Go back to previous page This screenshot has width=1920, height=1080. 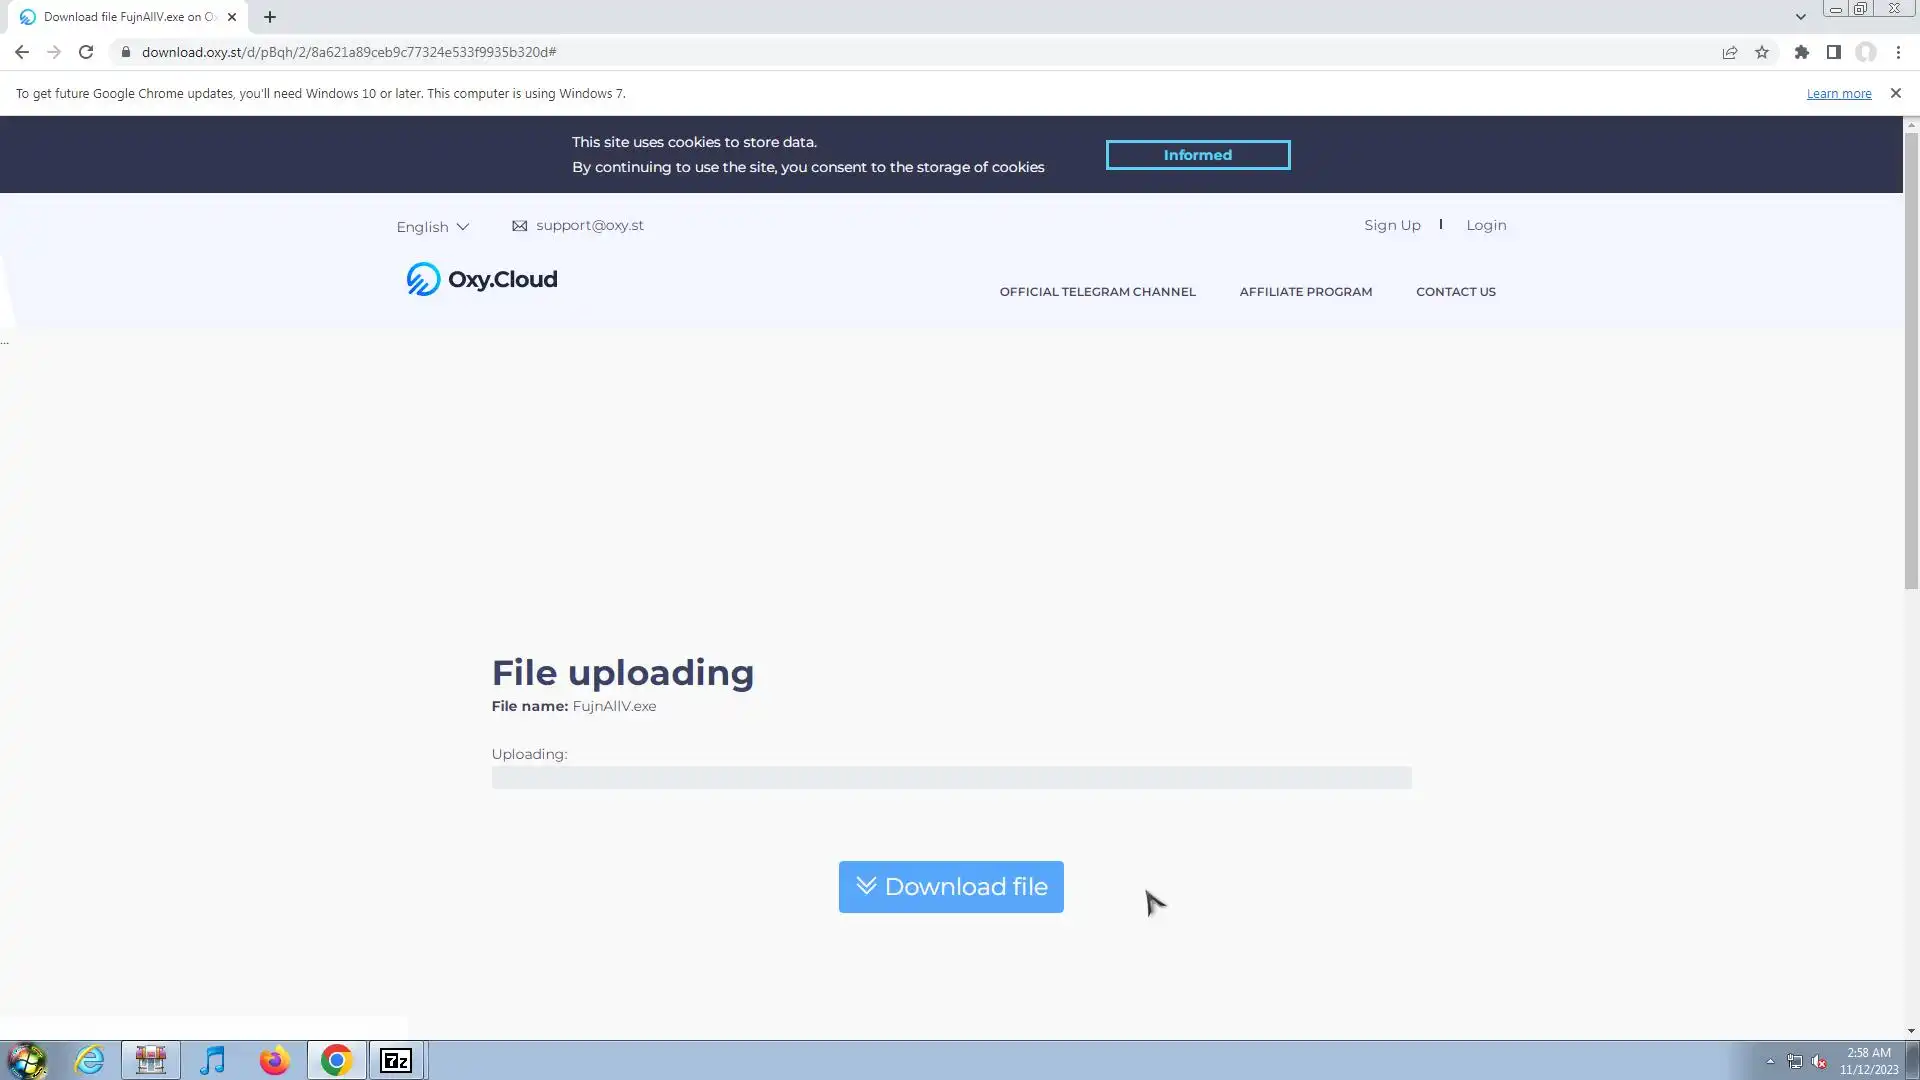[22, 52]
